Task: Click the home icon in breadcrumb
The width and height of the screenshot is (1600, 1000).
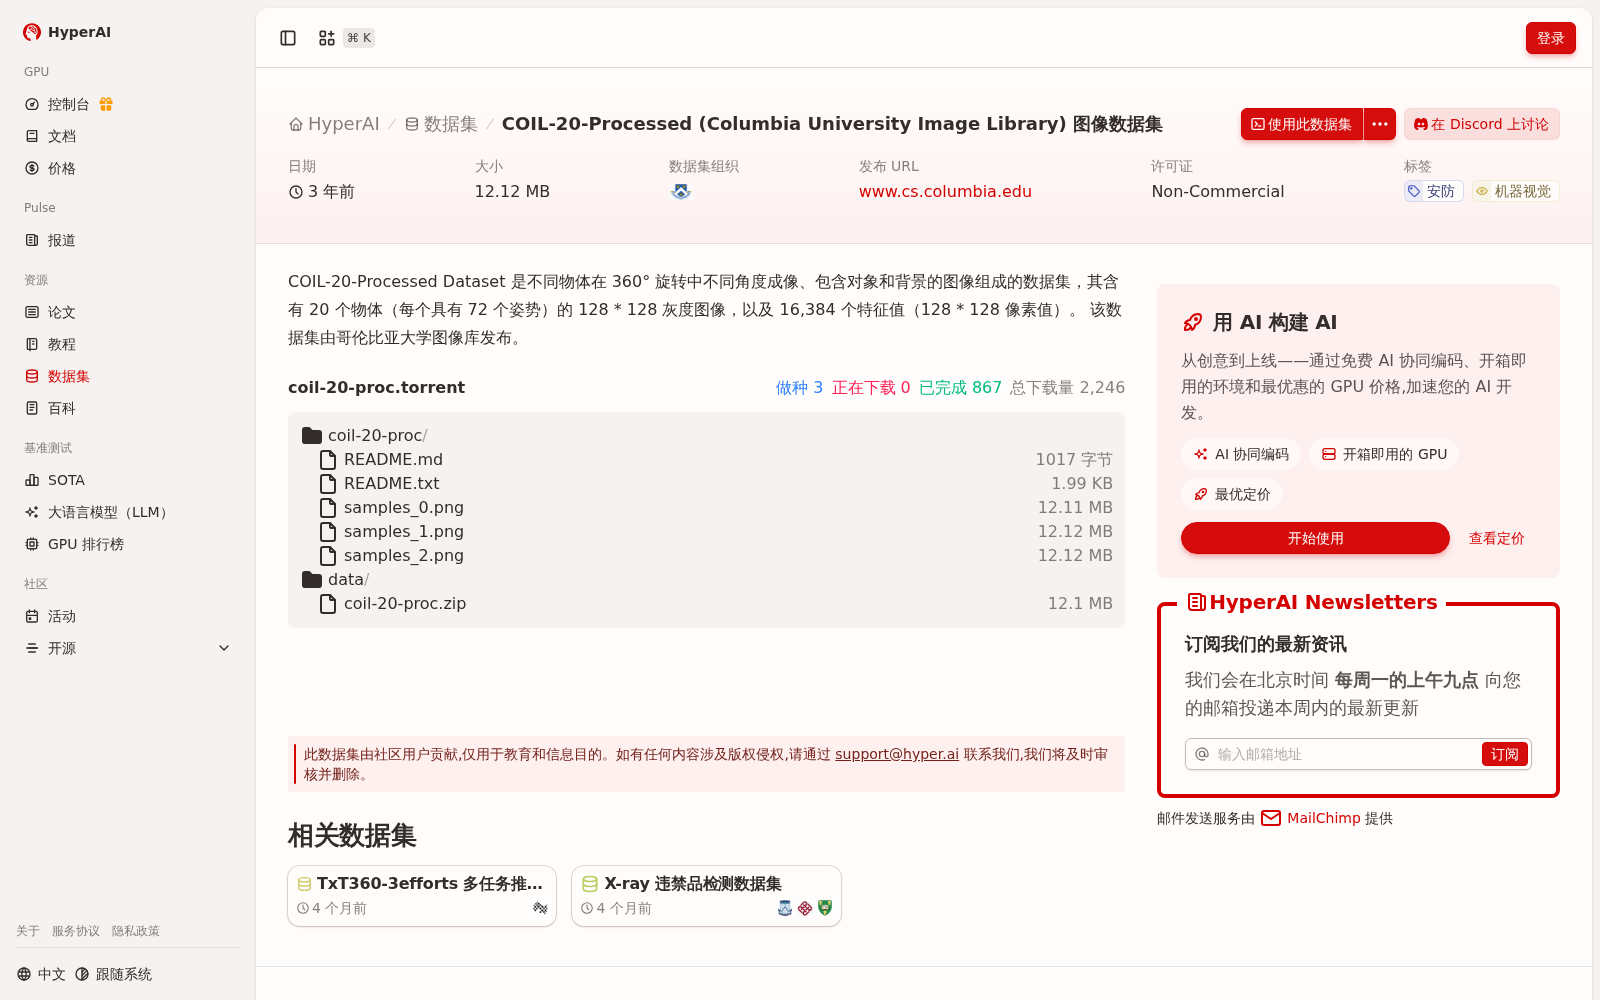Action: (x=296, y=124)
